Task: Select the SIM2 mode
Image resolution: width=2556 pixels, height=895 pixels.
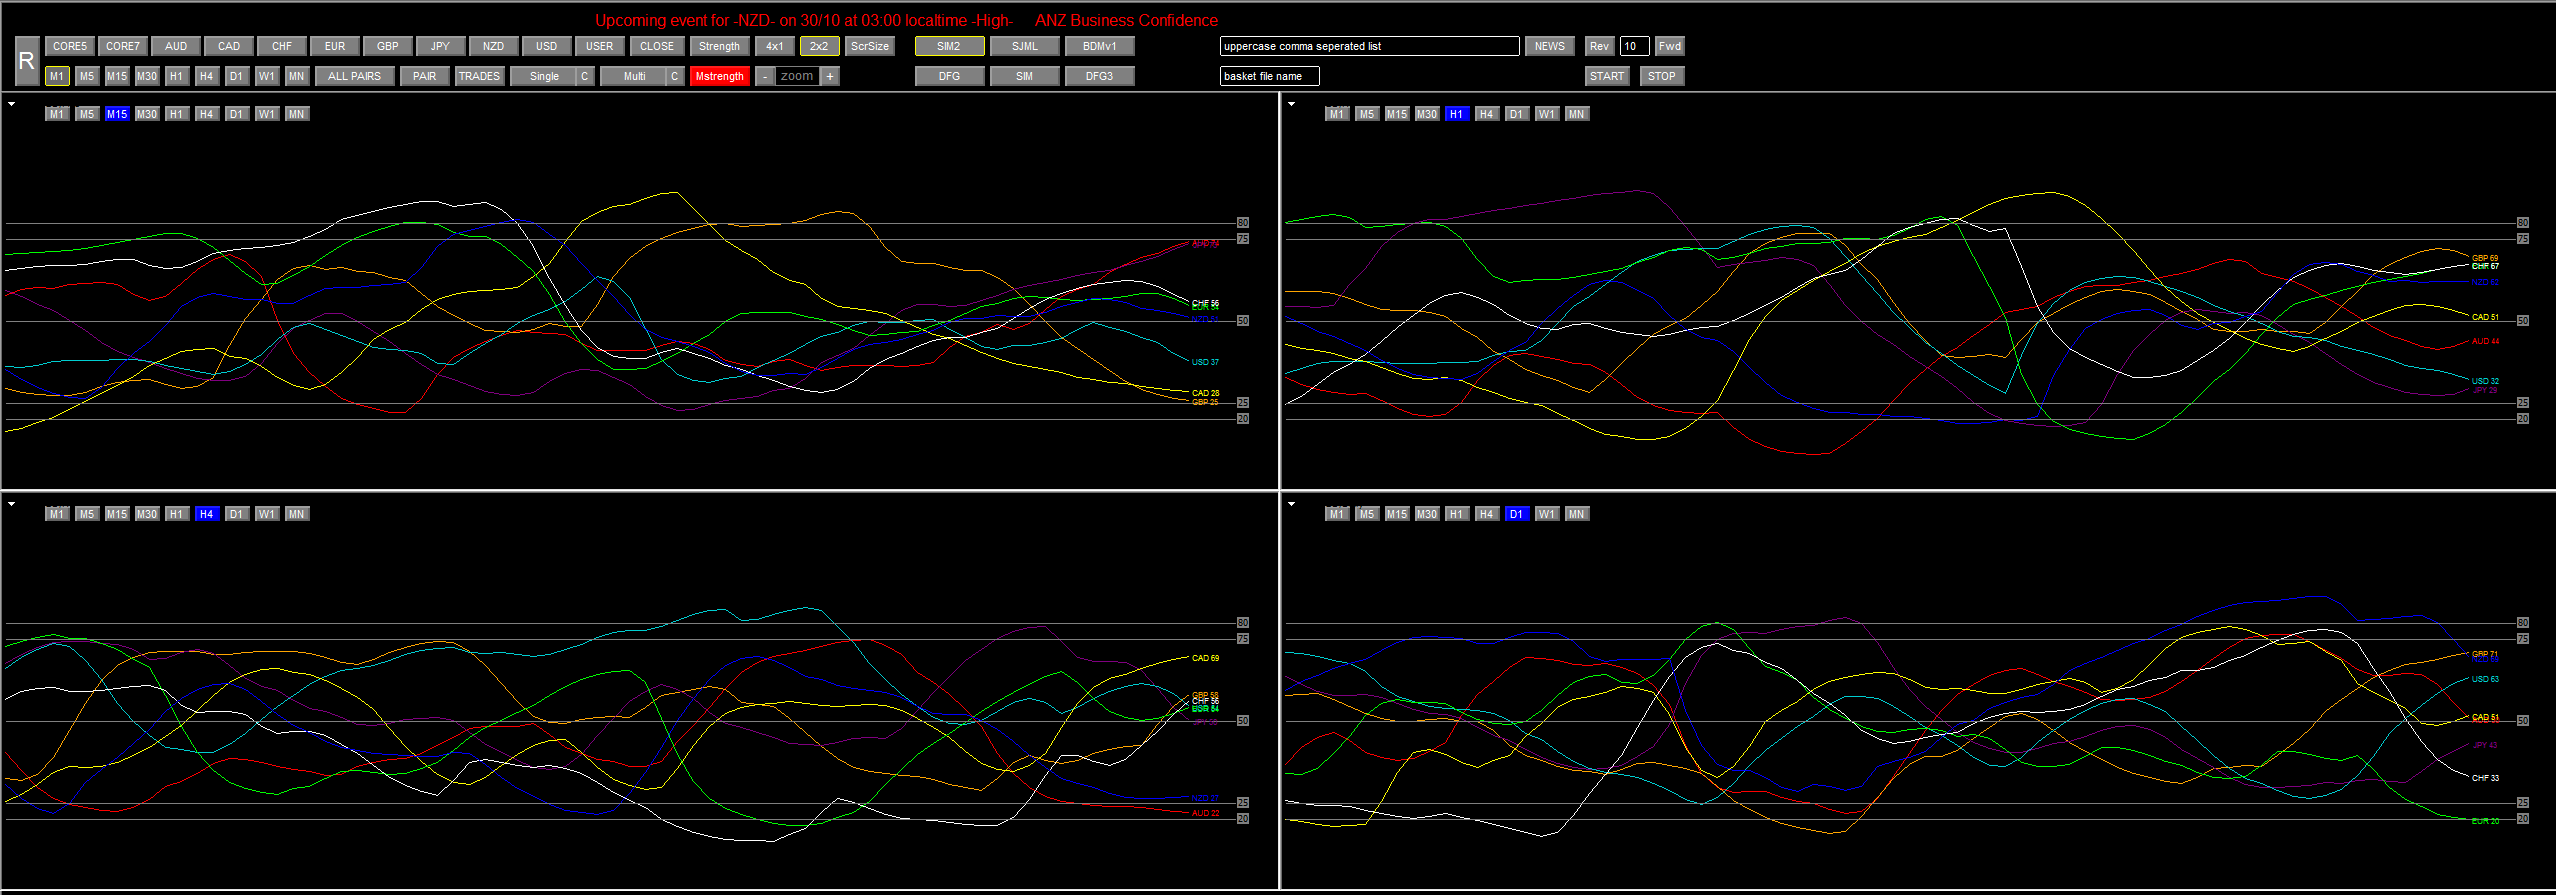Action: click(x=950, y=46)
